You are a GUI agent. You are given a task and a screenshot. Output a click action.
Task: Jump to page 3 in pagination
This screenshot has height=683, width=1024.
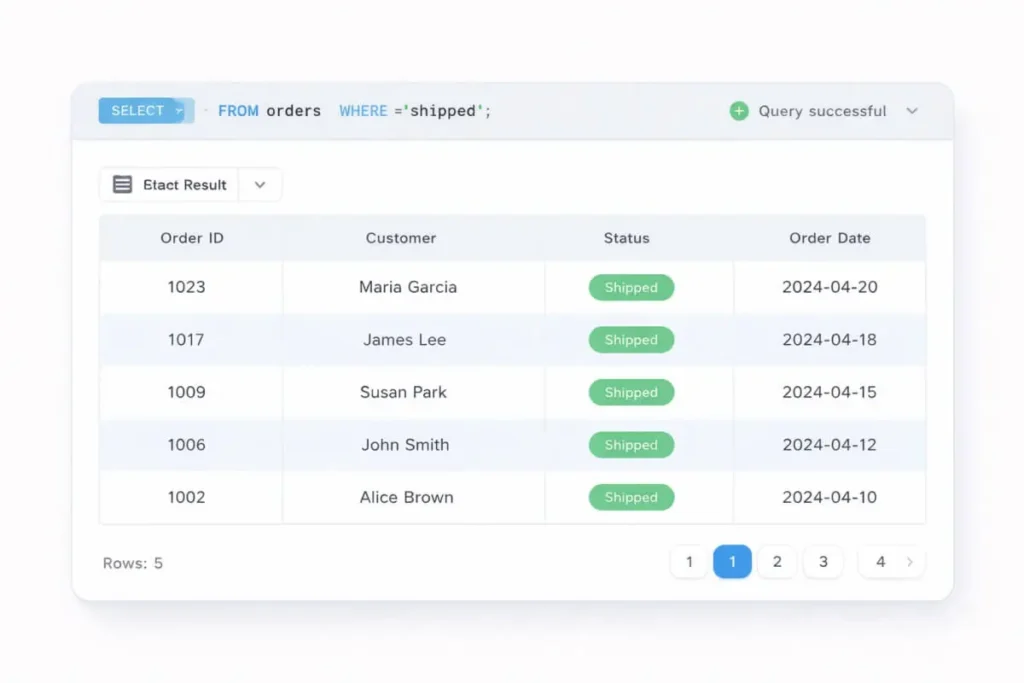click(823, 562)
